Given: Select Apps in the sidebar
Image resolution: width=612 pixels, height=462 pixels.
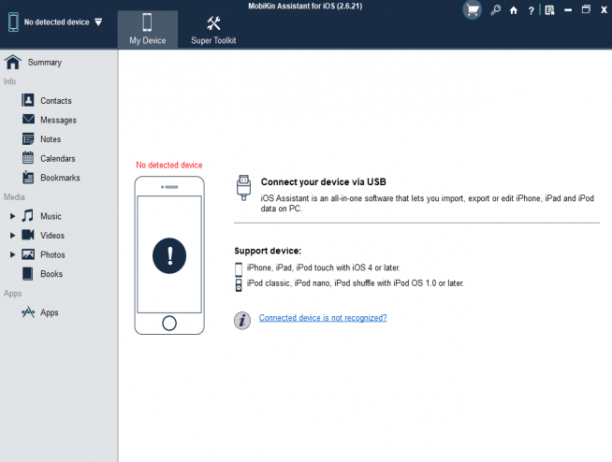Looking at the screenshot, I should [40, 313].
